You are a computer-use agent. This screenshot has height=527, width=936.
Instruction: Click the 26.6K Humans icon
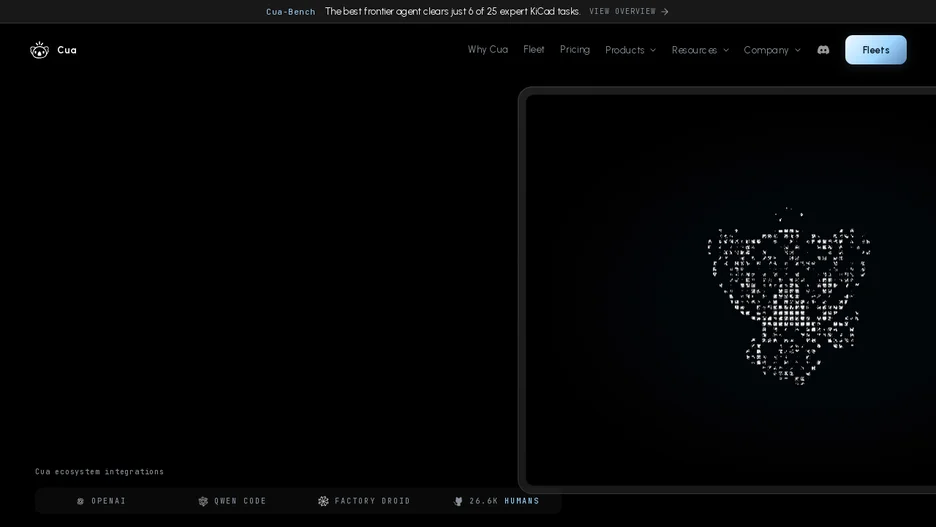point(458,501)
